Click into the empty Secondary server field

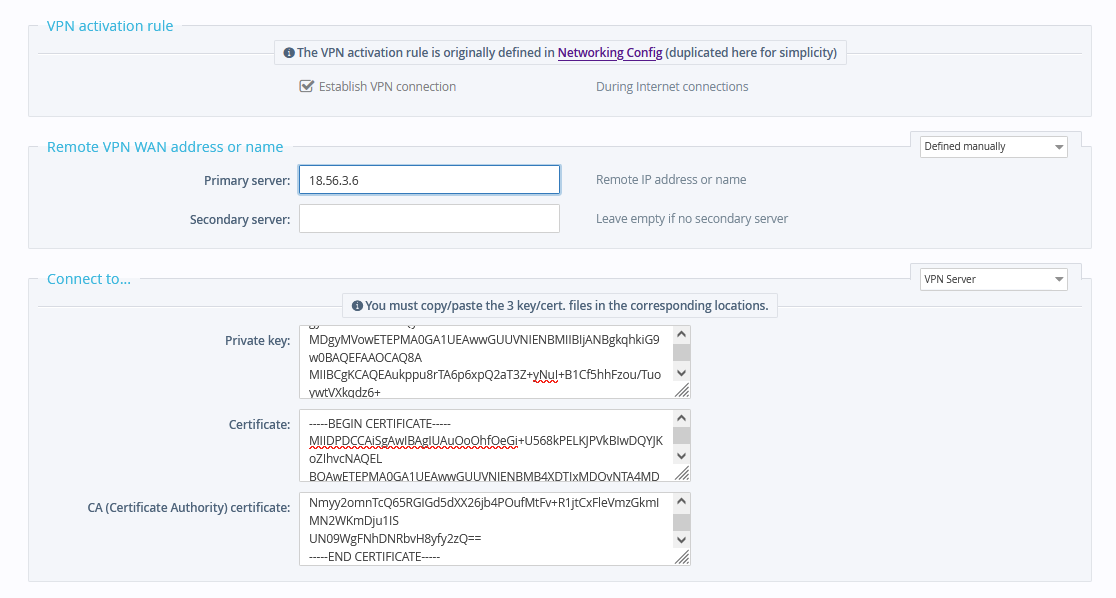[x=429, y=218]
